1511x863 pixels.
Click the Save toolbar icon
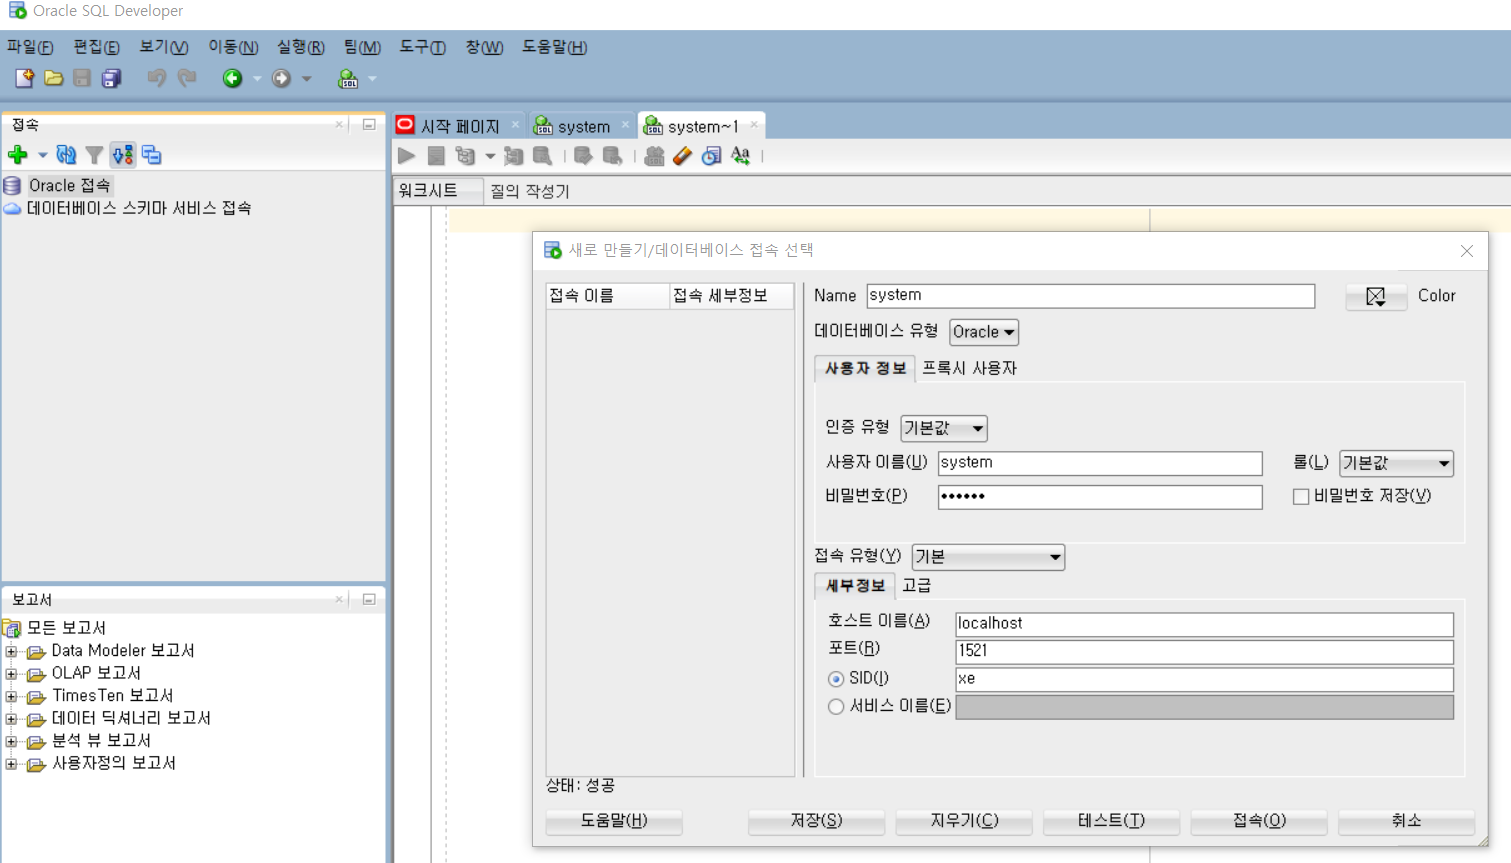(x=82, y=78)
